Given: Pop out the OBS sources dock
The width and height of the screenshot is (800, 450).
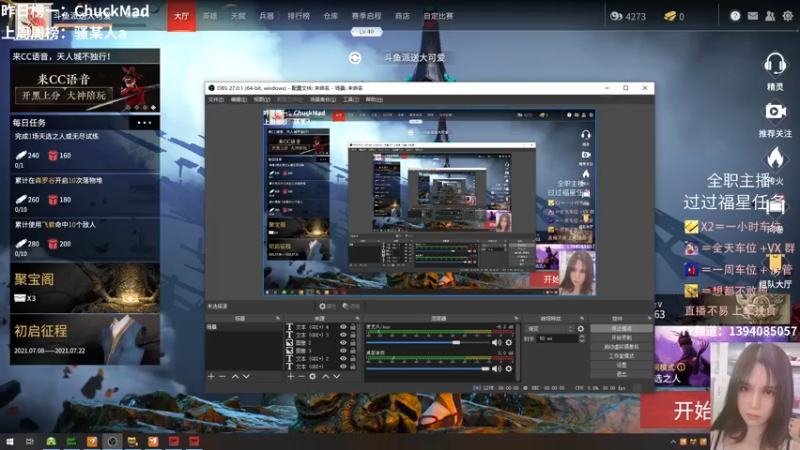Looking at the screenshot, I should click(357, 318).
